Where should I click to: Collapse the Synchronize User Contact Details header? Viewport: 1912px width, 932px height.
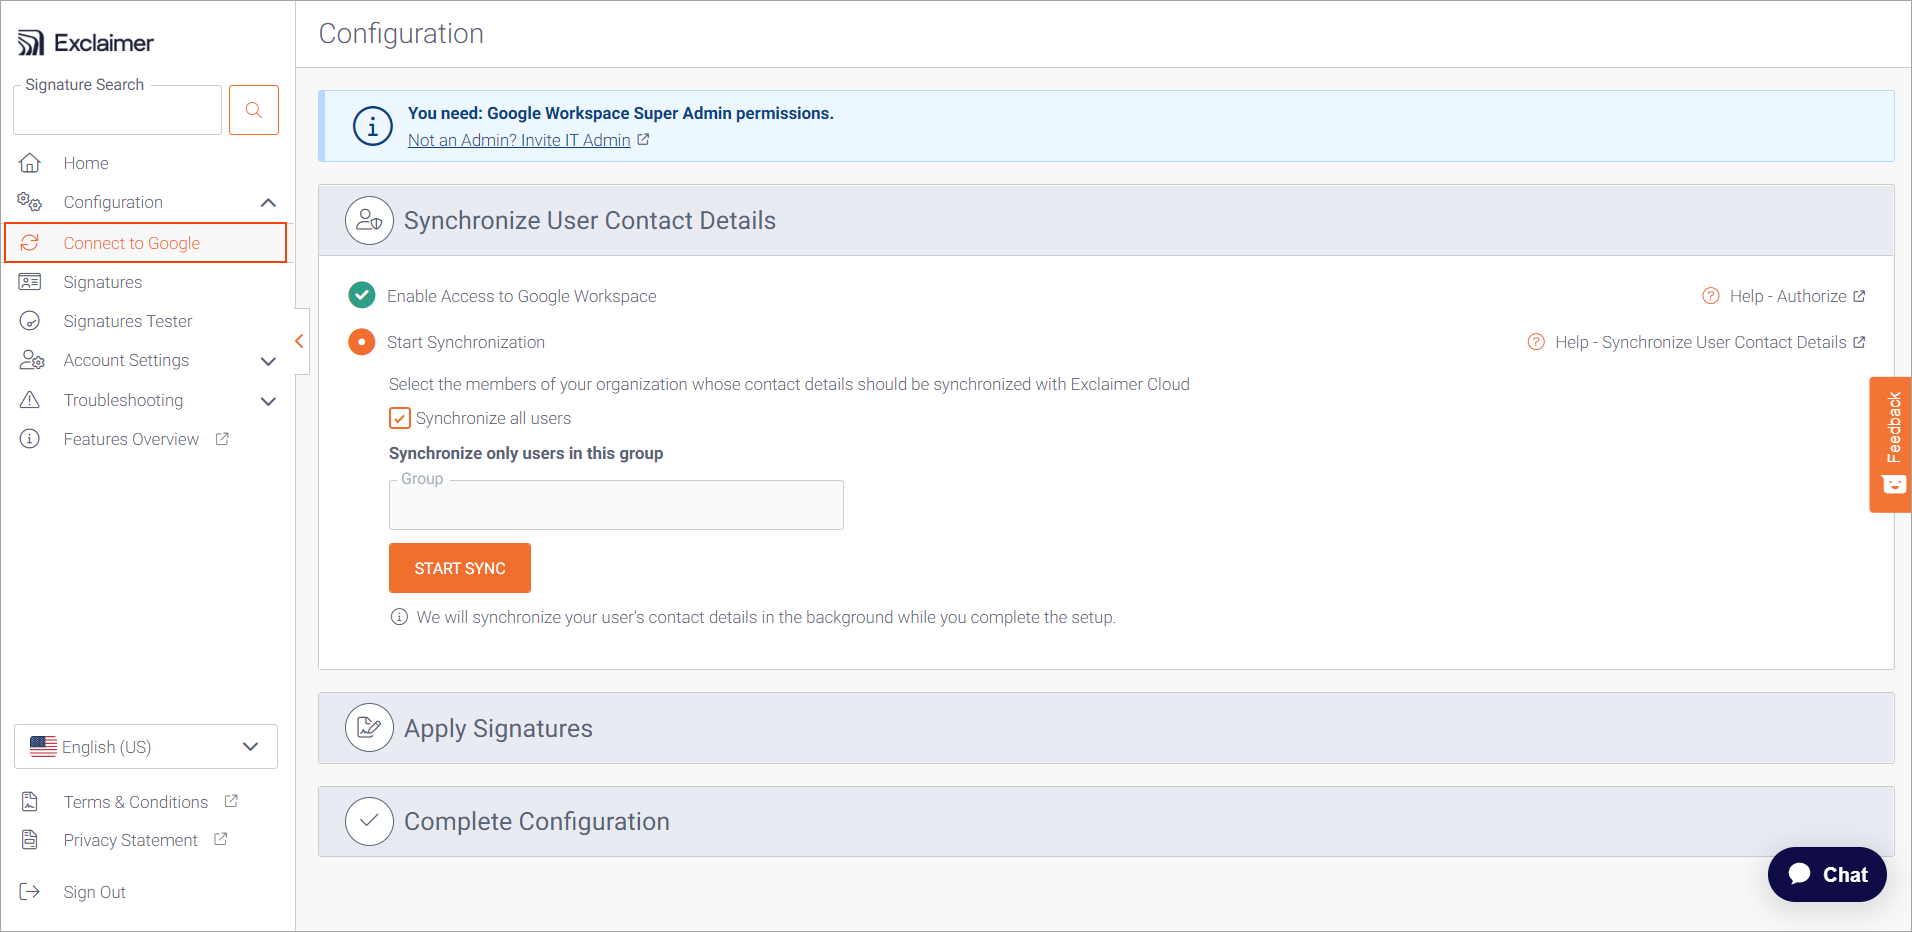click(x=1106, y=220)
